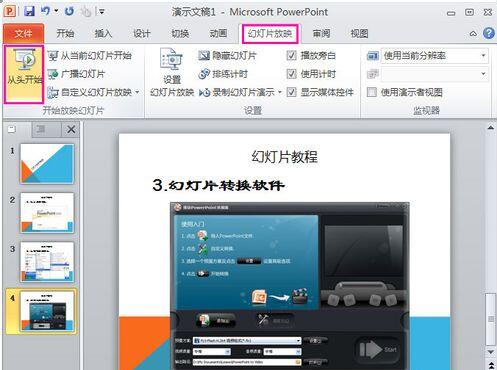Click the PowerPoint application icon

pos(10,11)
